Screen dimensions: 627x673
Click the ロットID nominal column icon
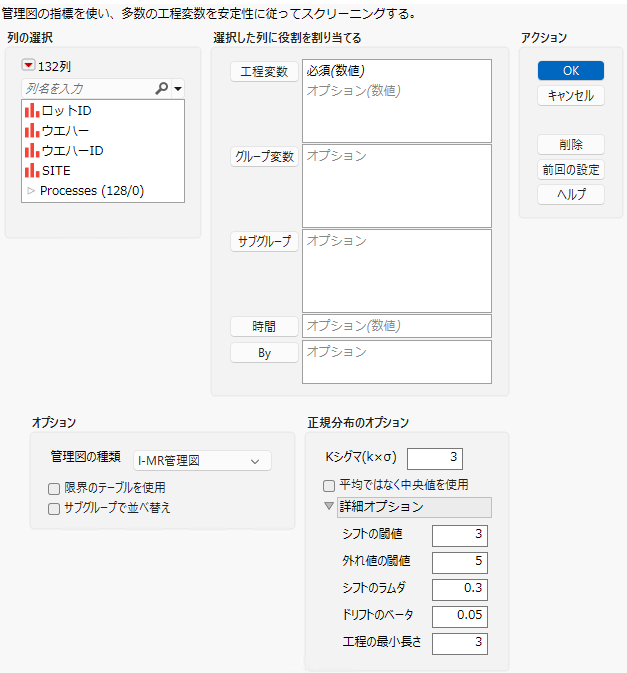coord(32,111)
